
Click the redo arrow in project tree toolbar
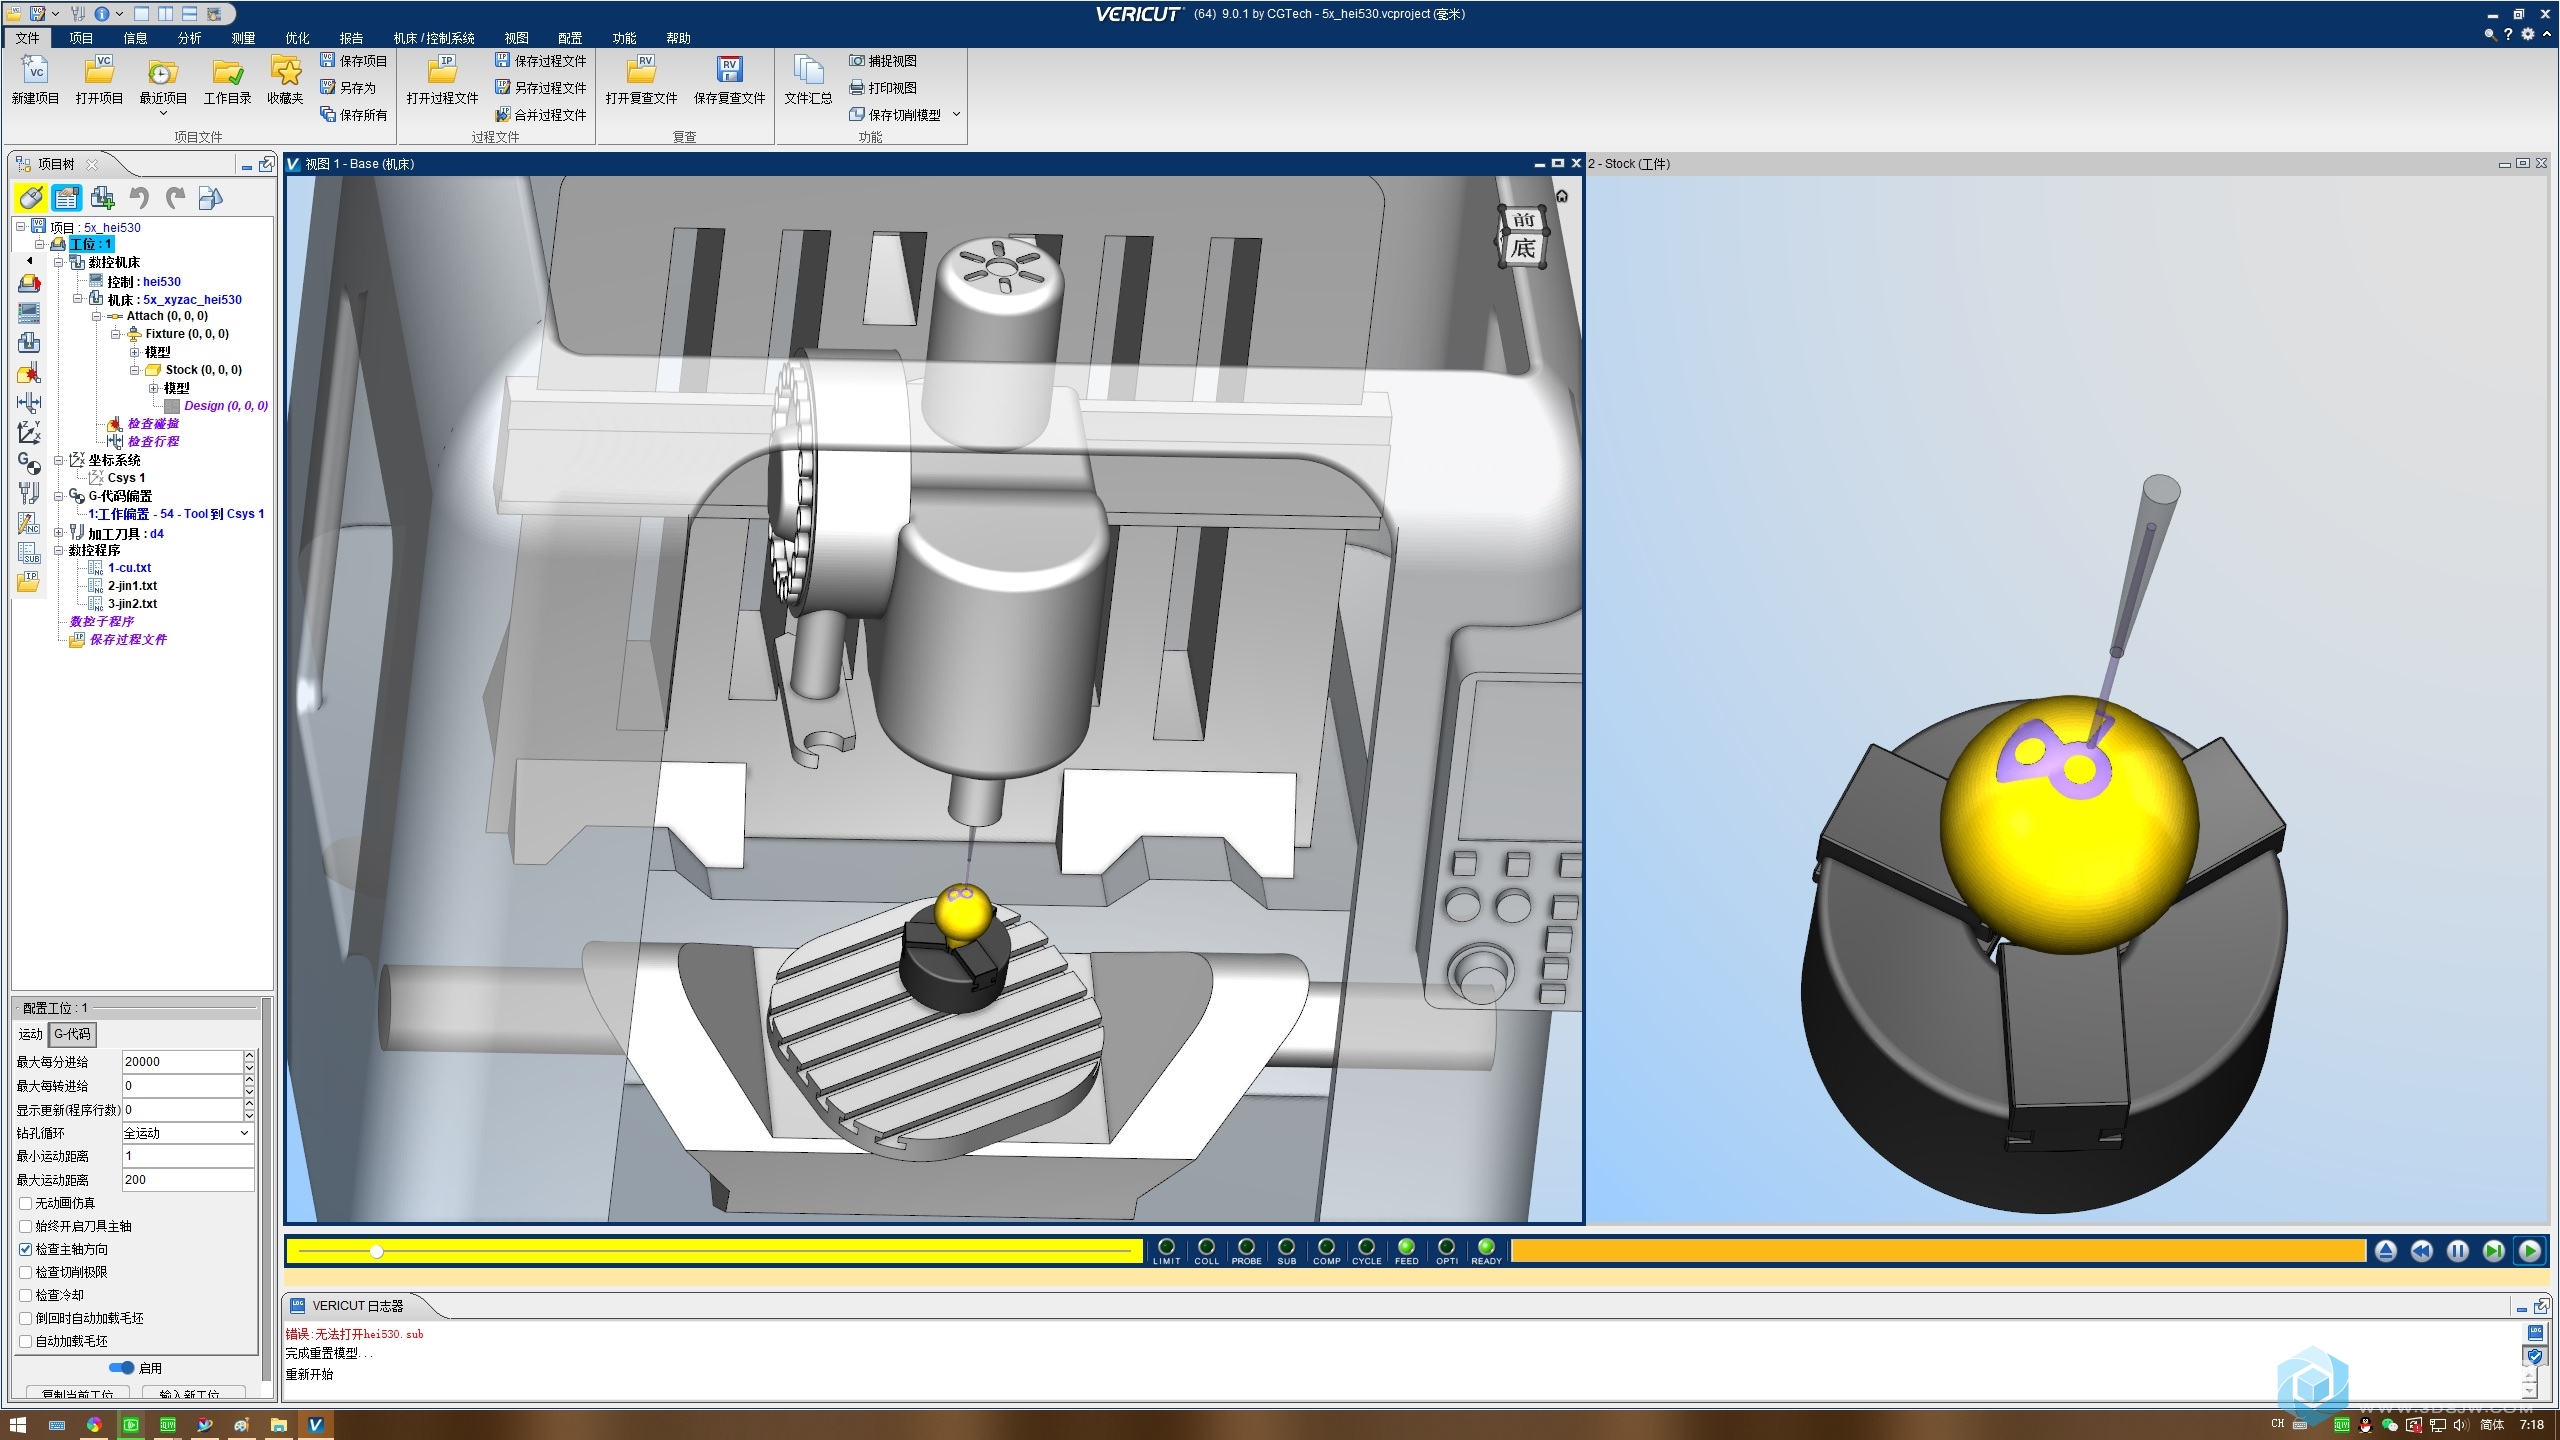pyautogui.click(x=175, y=198)
